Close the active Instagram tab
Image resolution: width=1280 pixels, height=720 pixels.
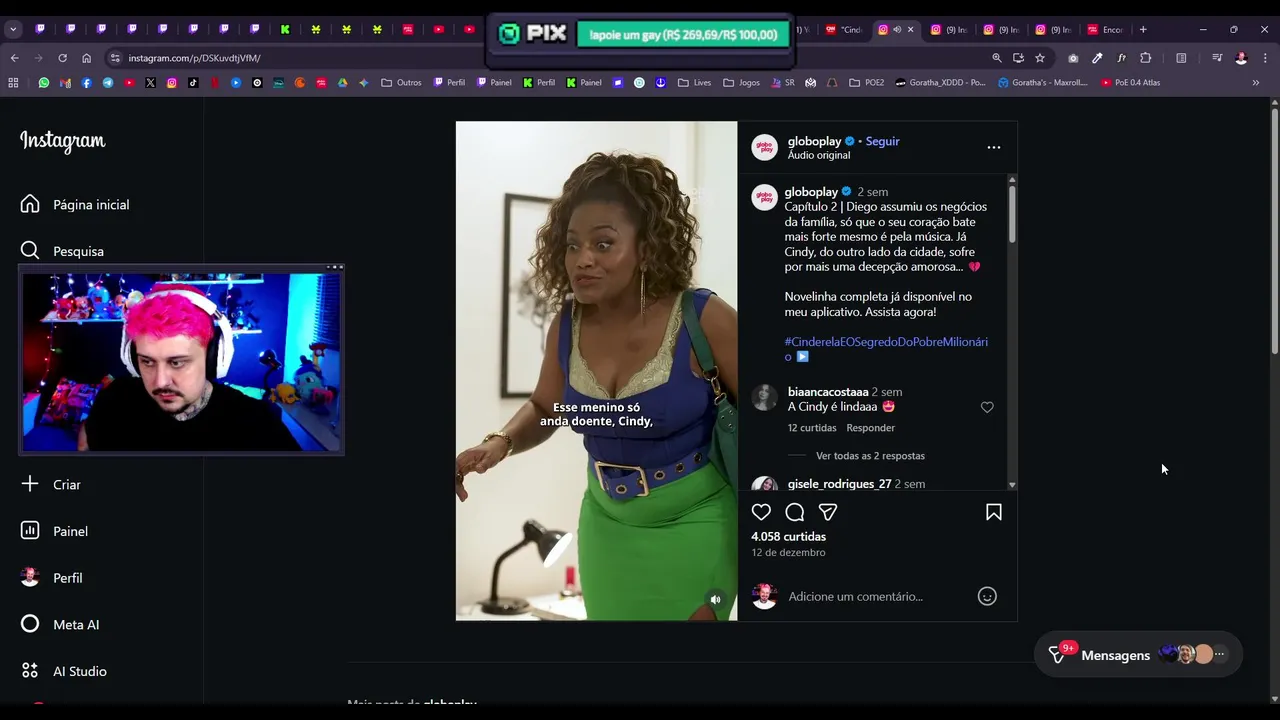[x=910, y=29]
